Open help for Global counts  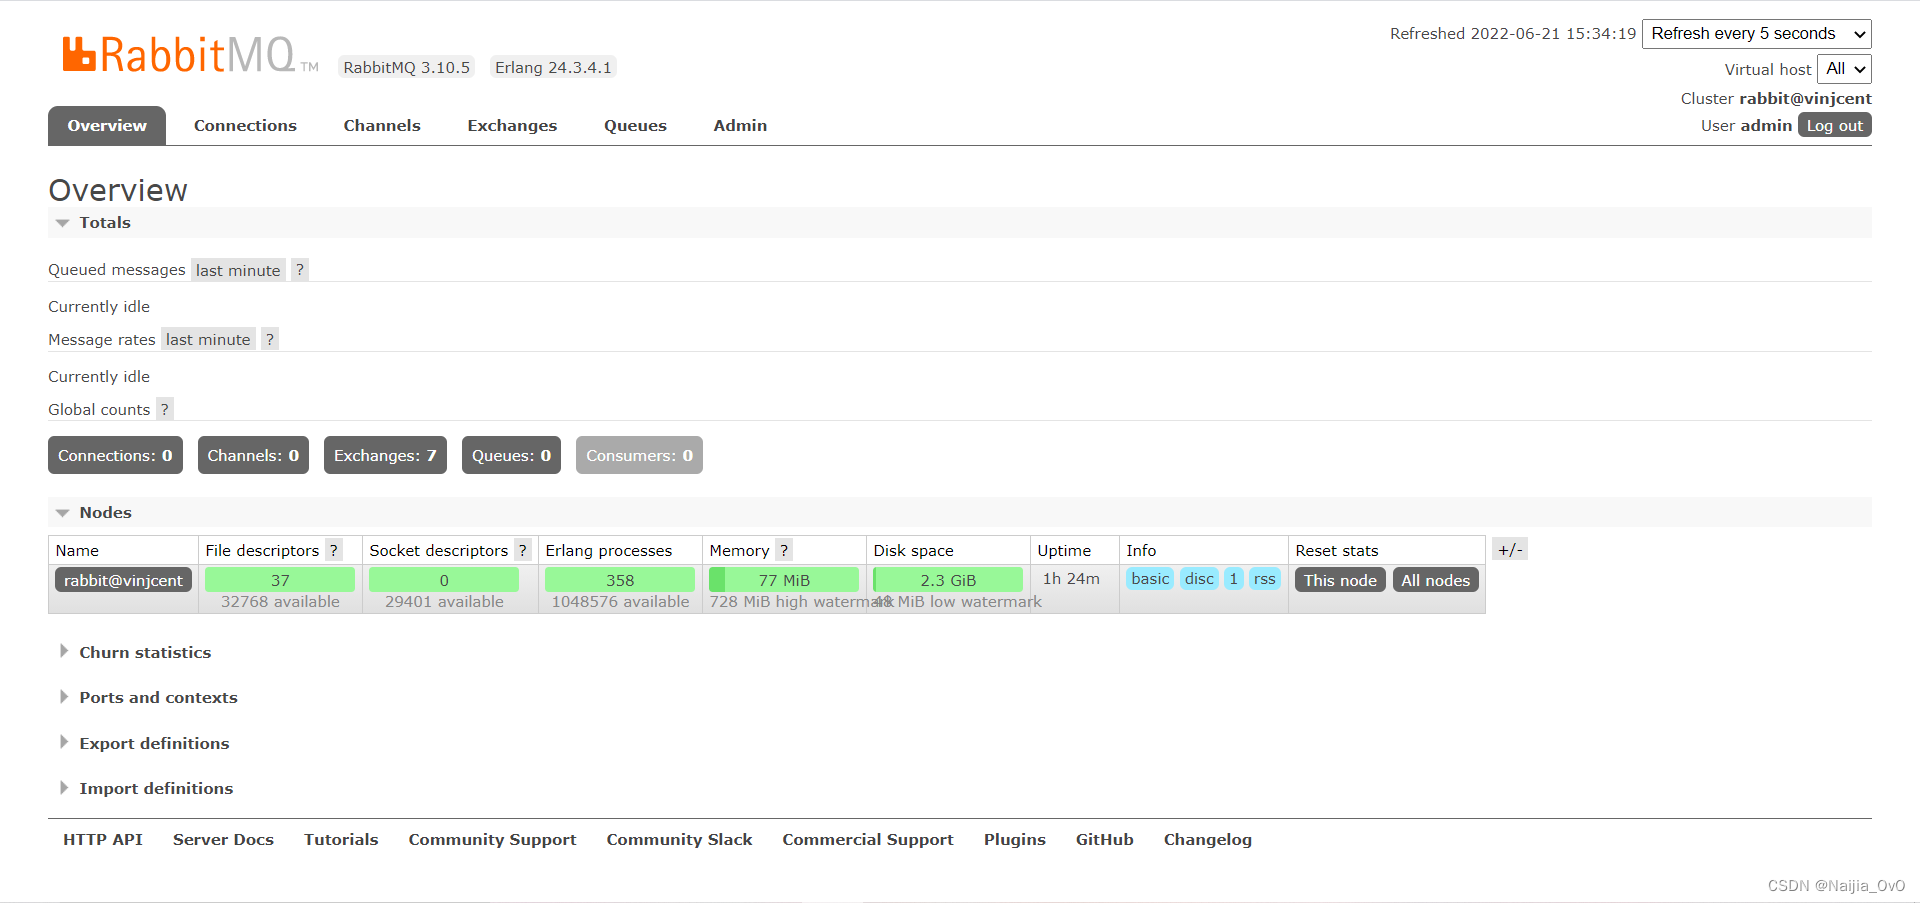point(165,409)
